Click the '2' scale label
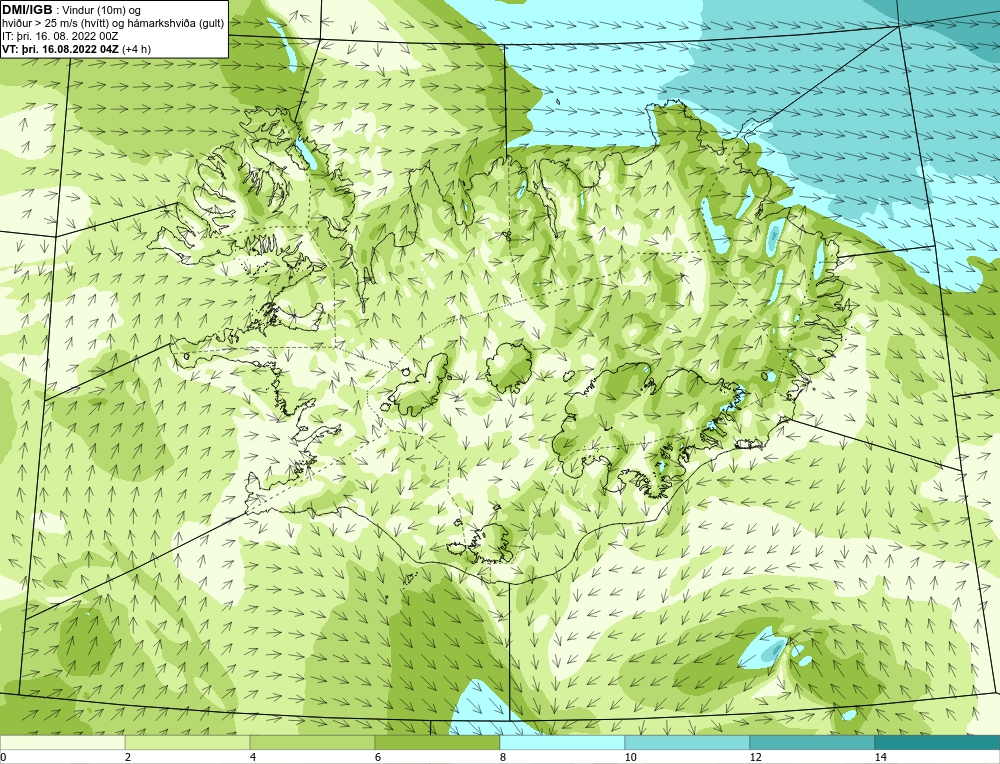Viewport: 1000px width, 764px height. (x=128, y=757)
